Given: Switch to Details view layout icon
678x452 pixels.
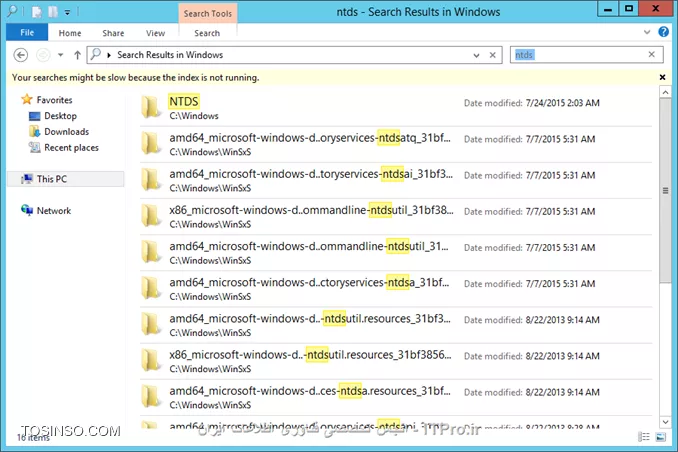Looking at the screenshot, I should (644, 437).
